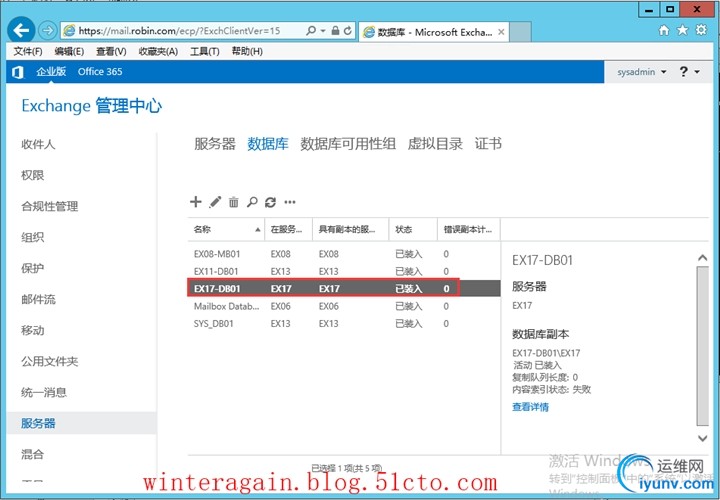Open the 查看(V) menu
This screenshot has width=720, height=500.
tap(111, 51)
